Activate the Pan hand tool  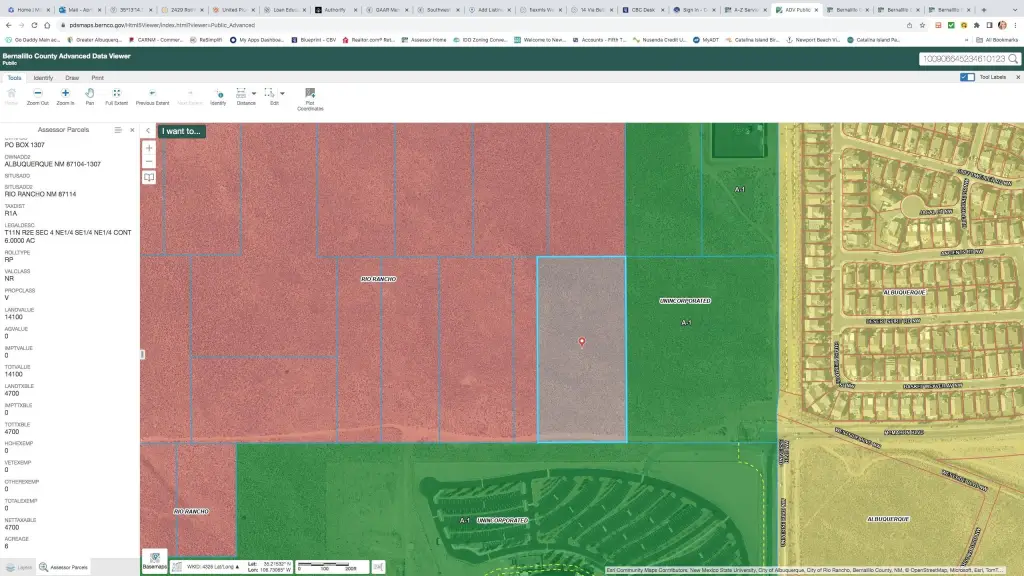(90, 95)
